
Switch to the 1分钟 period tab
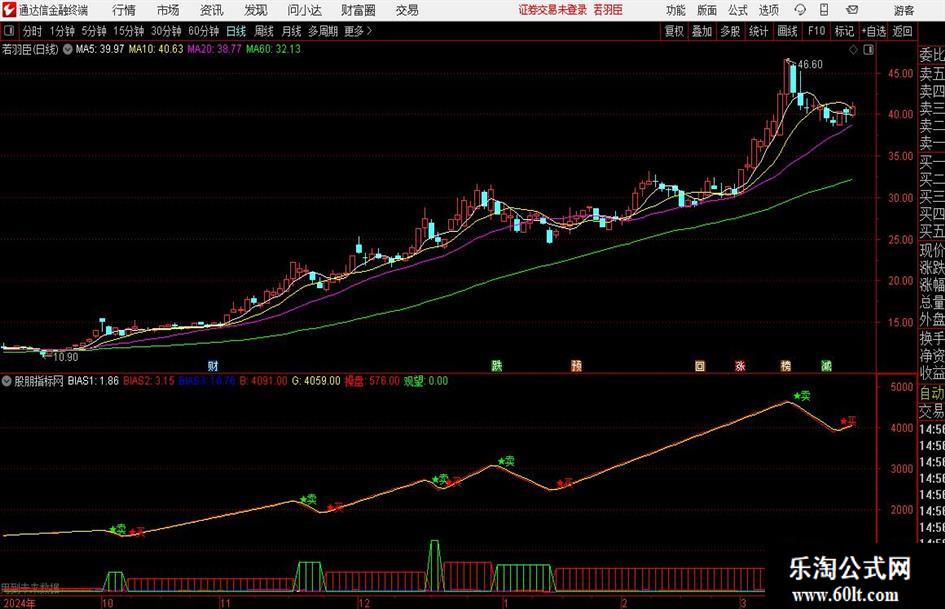[x=61, y=31]
